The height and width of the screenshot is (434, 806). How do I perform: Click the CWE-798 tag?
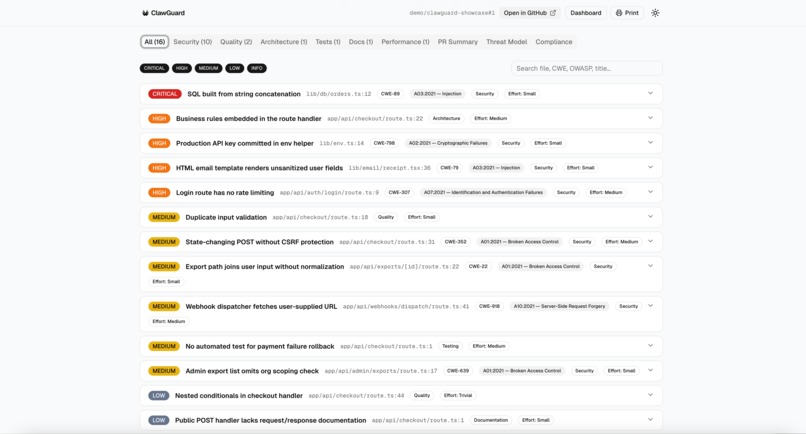pos(384,143)
